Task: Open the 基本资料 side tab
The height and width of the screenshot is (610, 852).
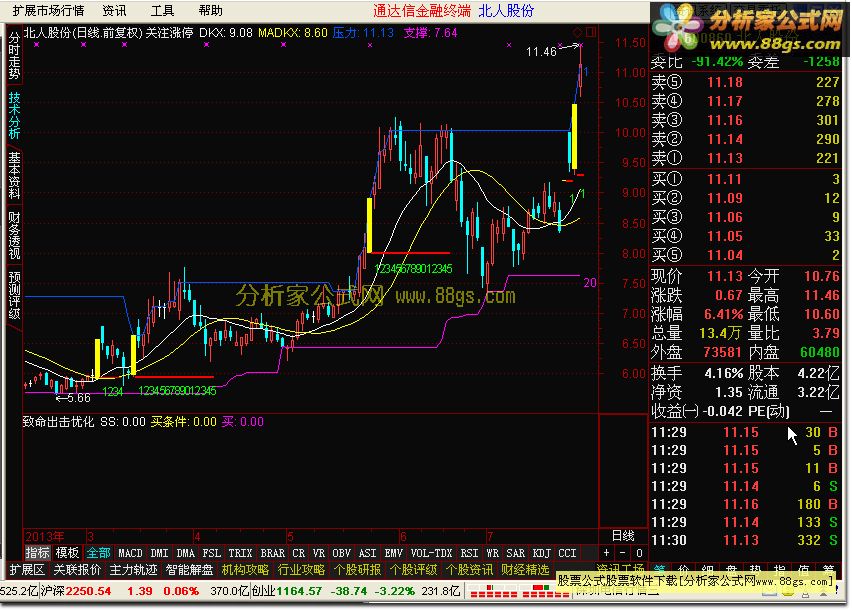Action: pos(14,175)
